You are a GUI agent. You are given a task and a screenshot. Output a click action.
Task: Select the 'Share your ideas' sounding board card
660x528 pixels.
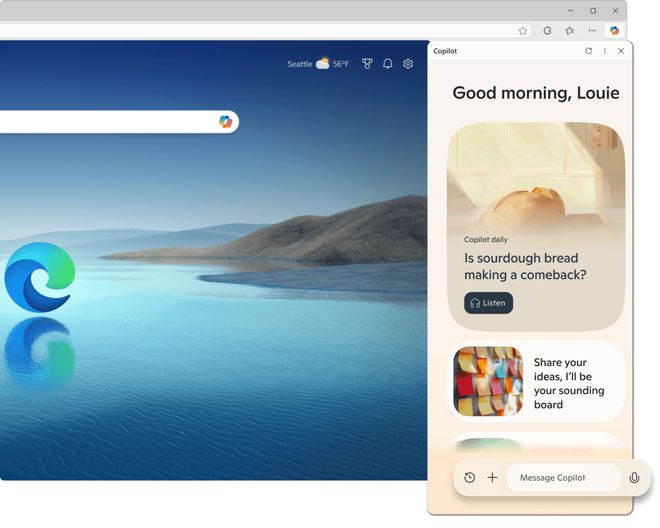[x=536, y=382]
